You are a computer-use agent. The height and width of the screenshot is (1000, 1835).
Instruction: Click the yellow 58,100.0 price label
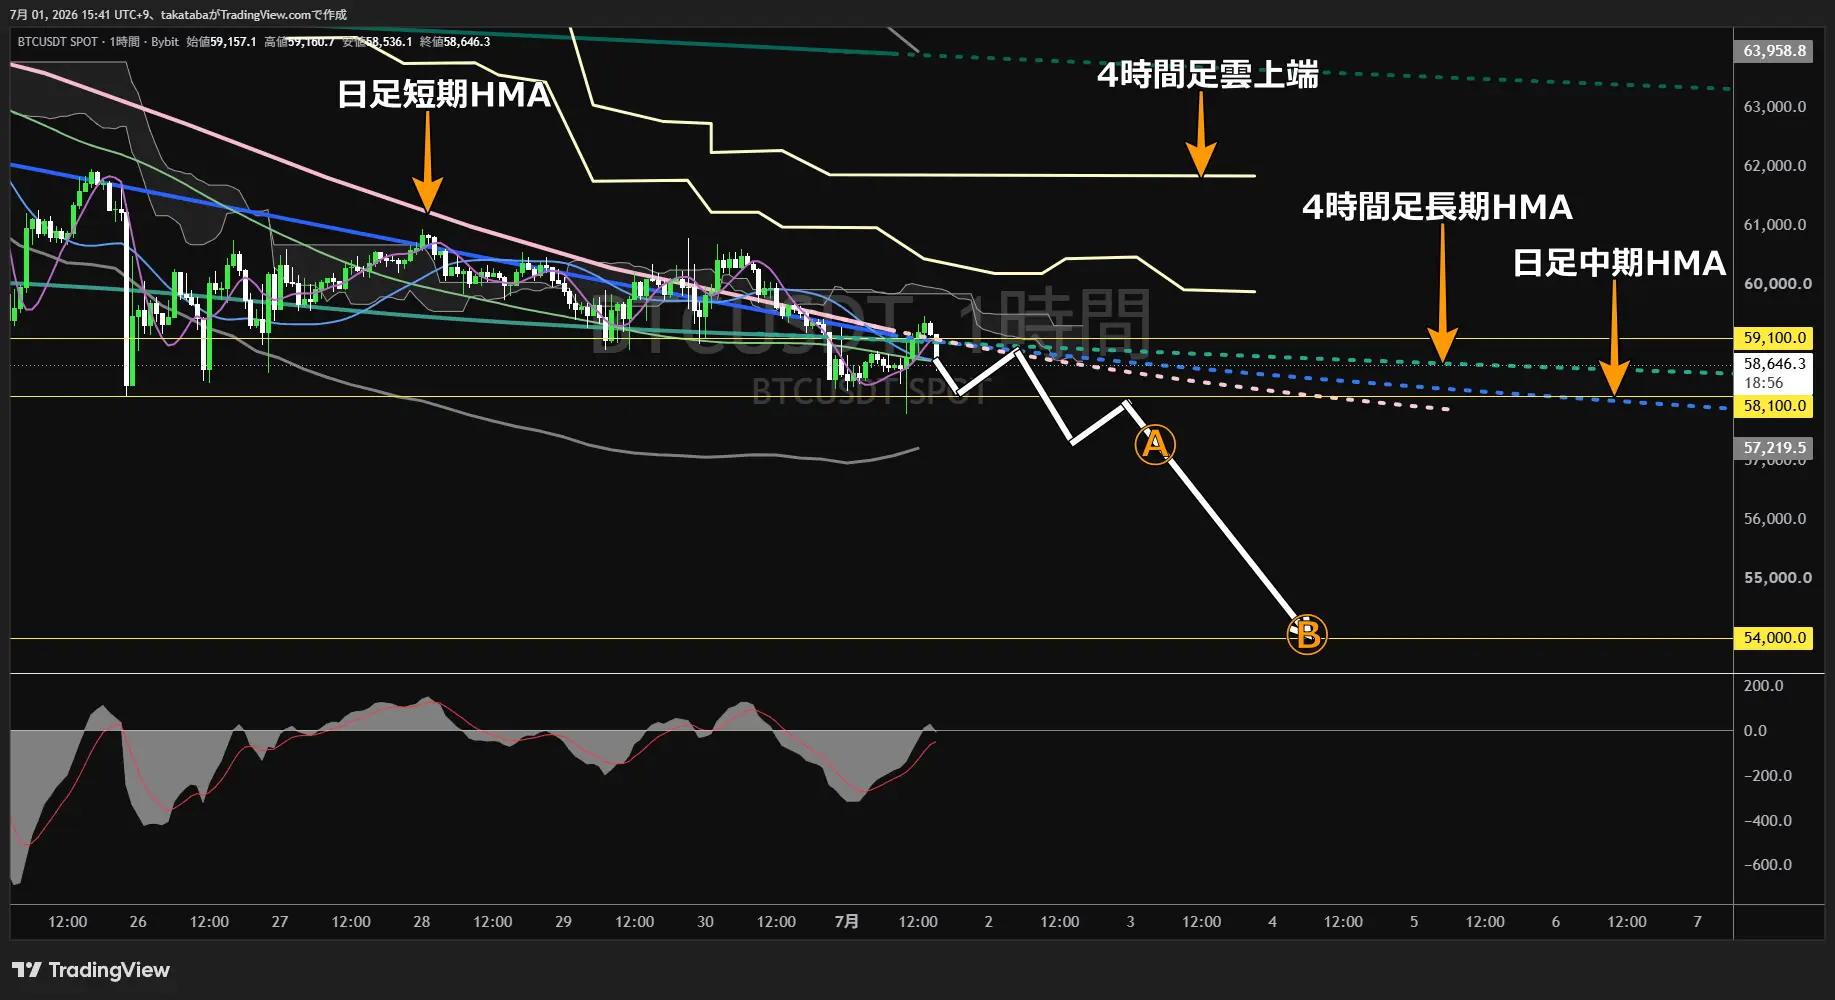point(1775,406)
